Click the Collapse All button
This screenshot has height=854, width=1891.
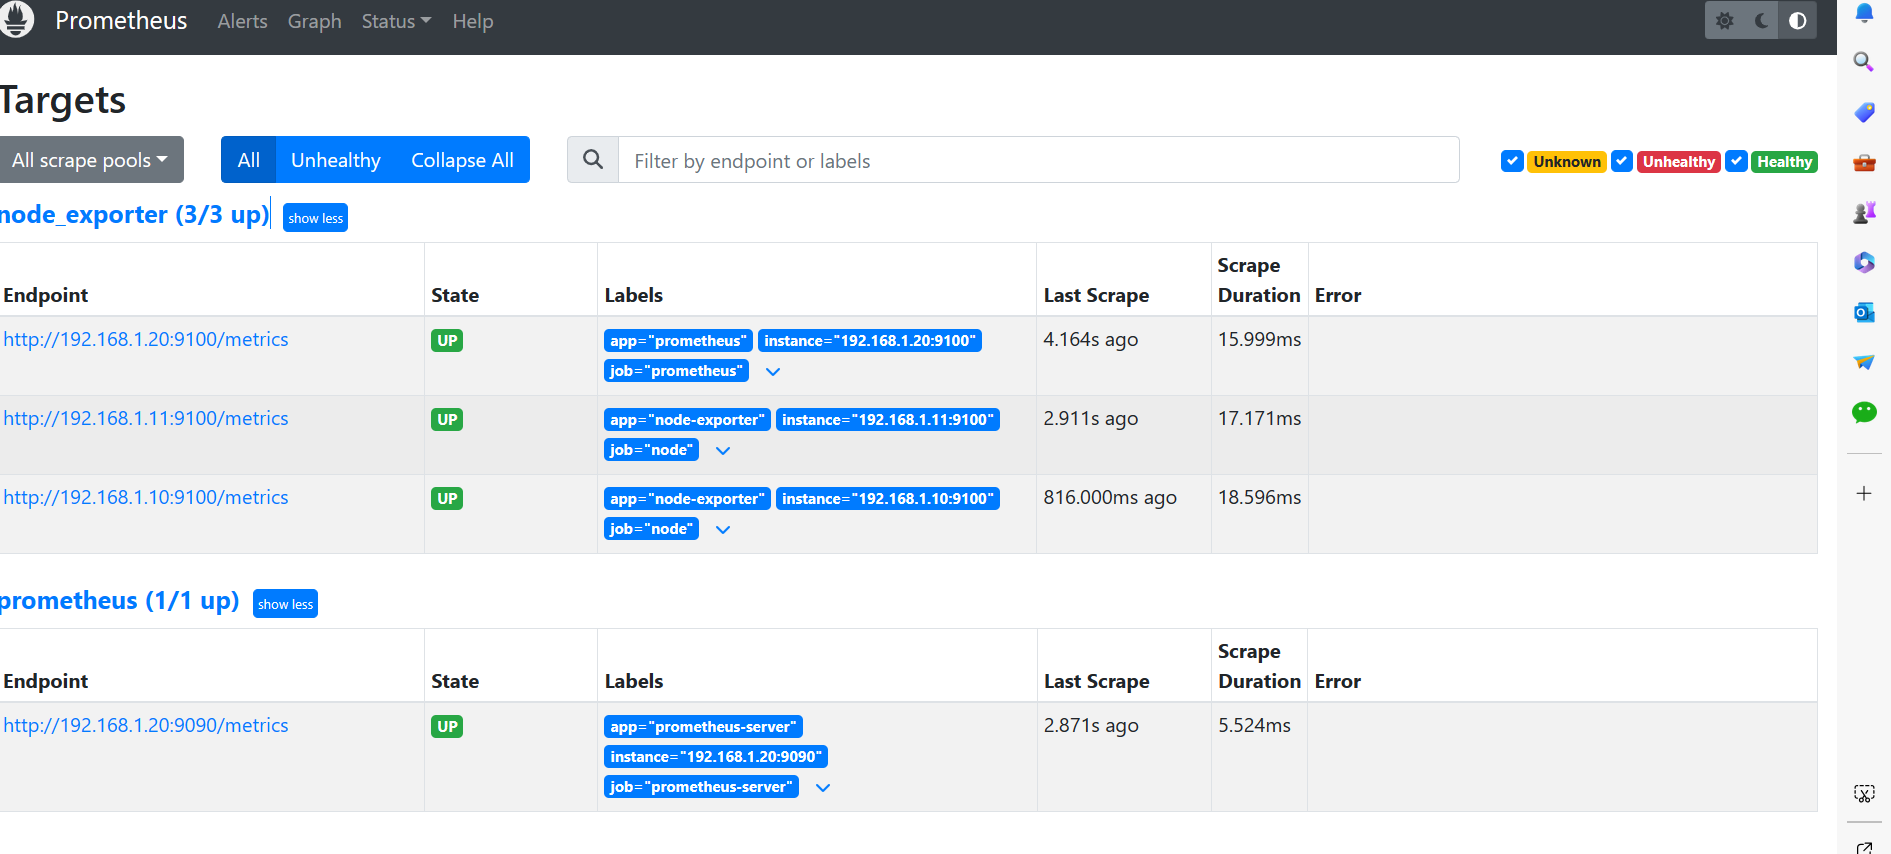(462, 160)
